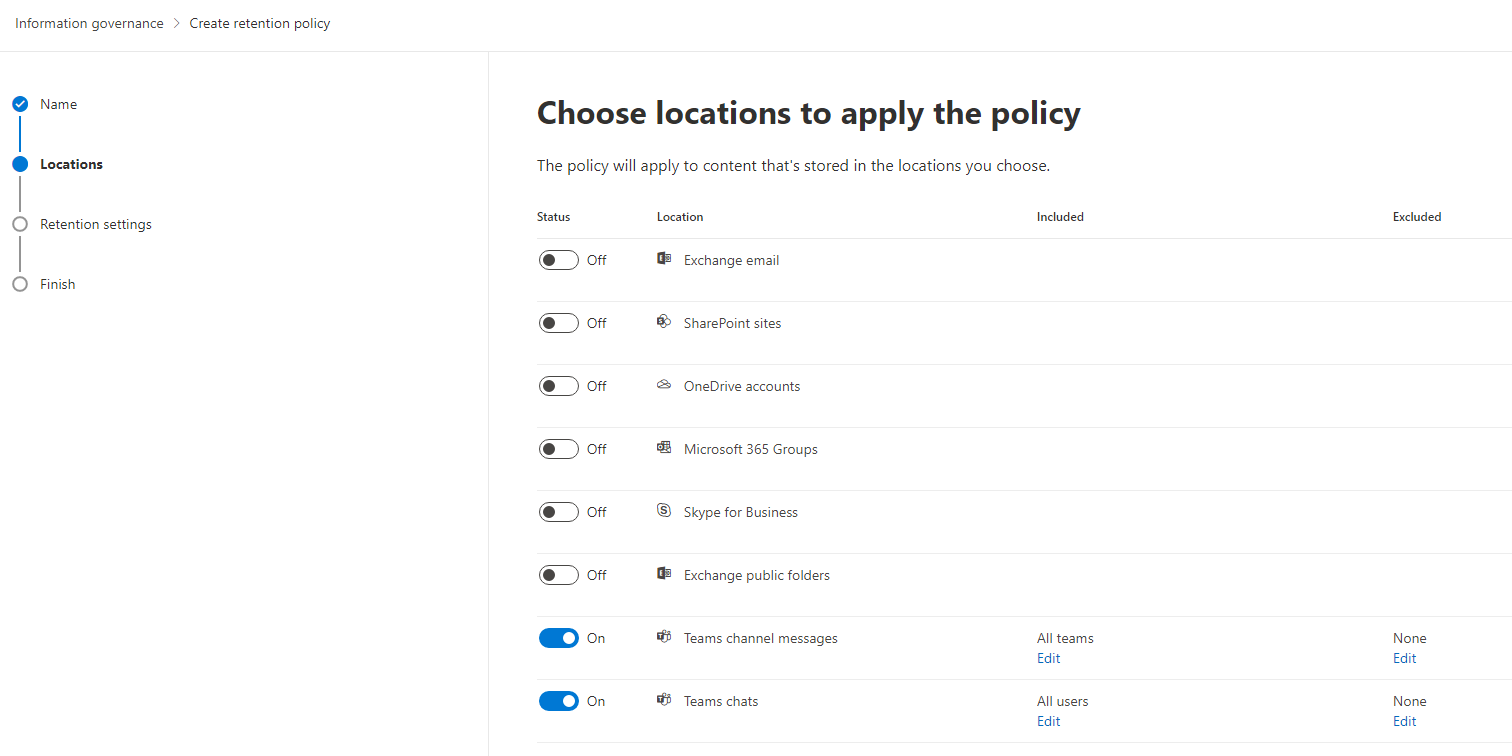1512x756 pixels.
Task: Click the Exchange email location icon
Action: [x=663, y=259]
